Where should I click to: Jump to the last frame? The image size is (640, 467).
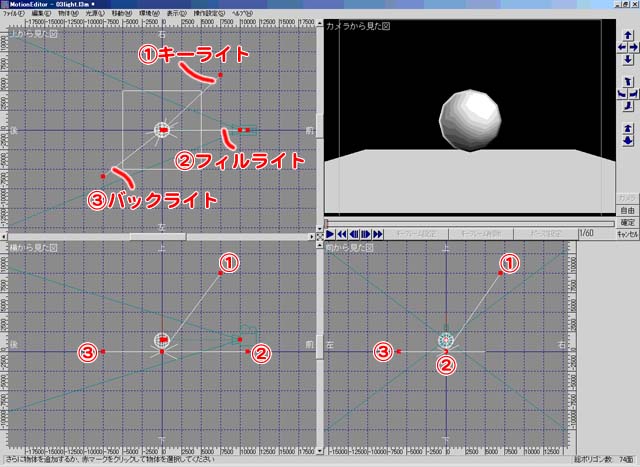pos(377,233)
